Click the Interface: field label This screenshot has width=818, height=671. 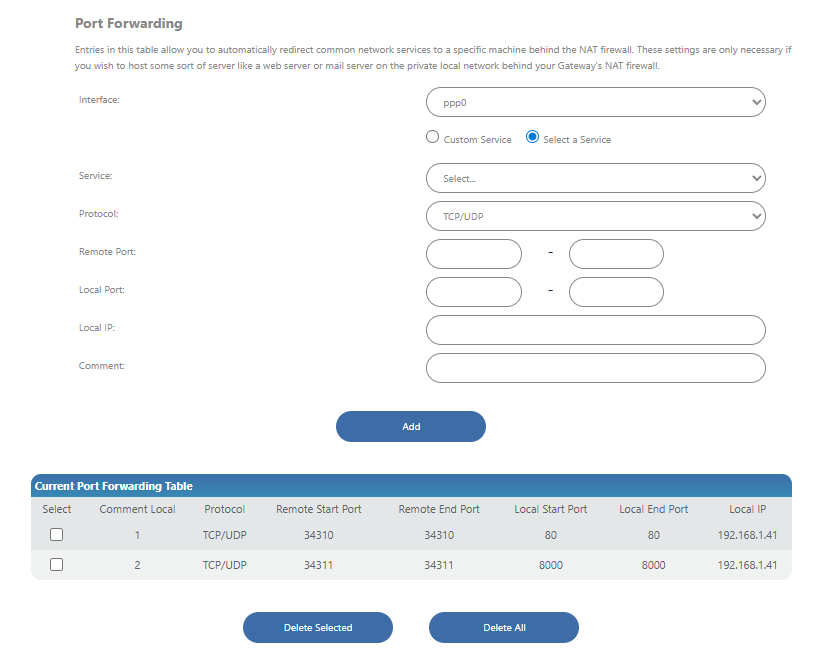point(99,100)
